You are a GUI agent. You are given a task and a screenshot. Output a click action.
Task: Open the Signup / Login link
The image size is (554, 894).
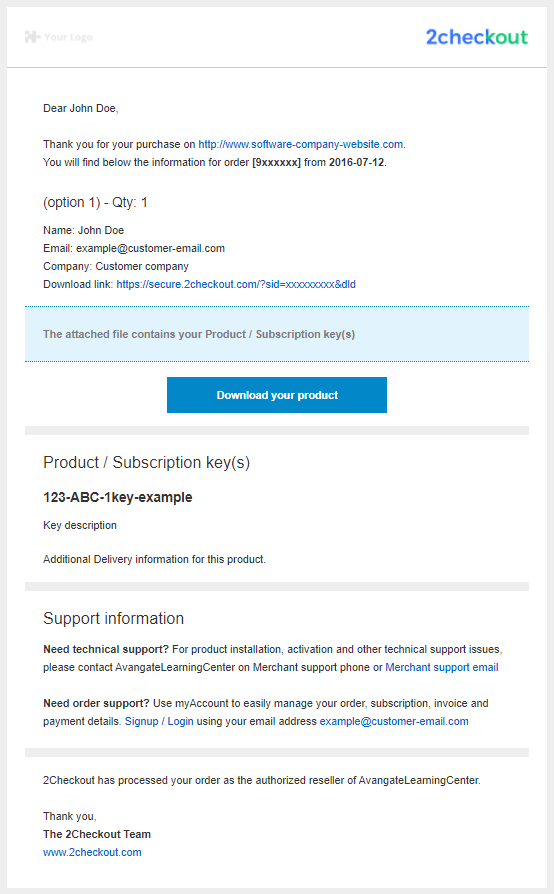click(159, 721)
